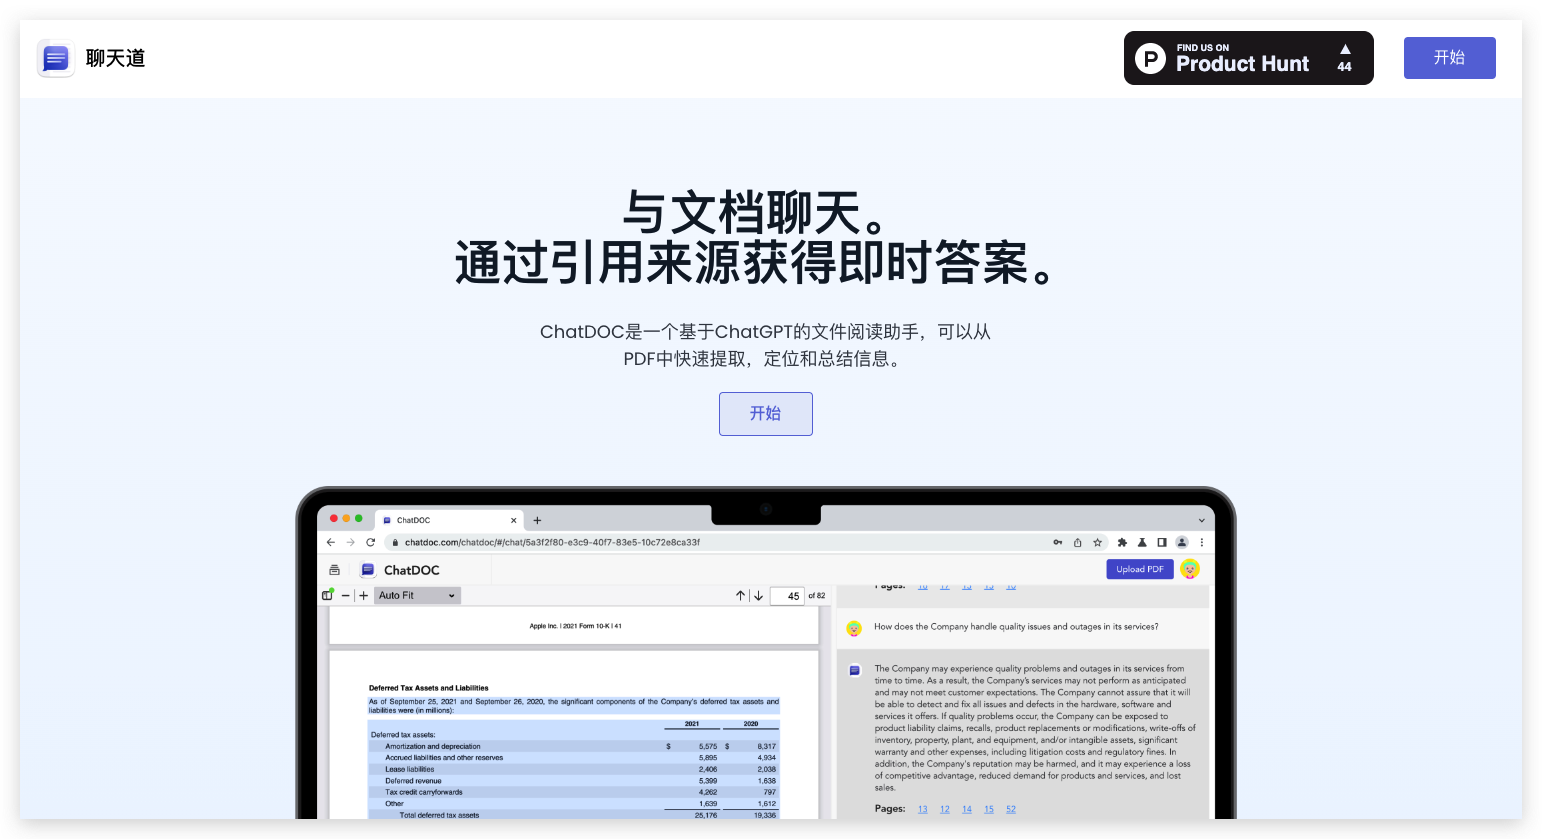Toggle the PDF sidebar panel icon
The height and width of the screenshot is (839, 1542).
[x=327, y=595]
